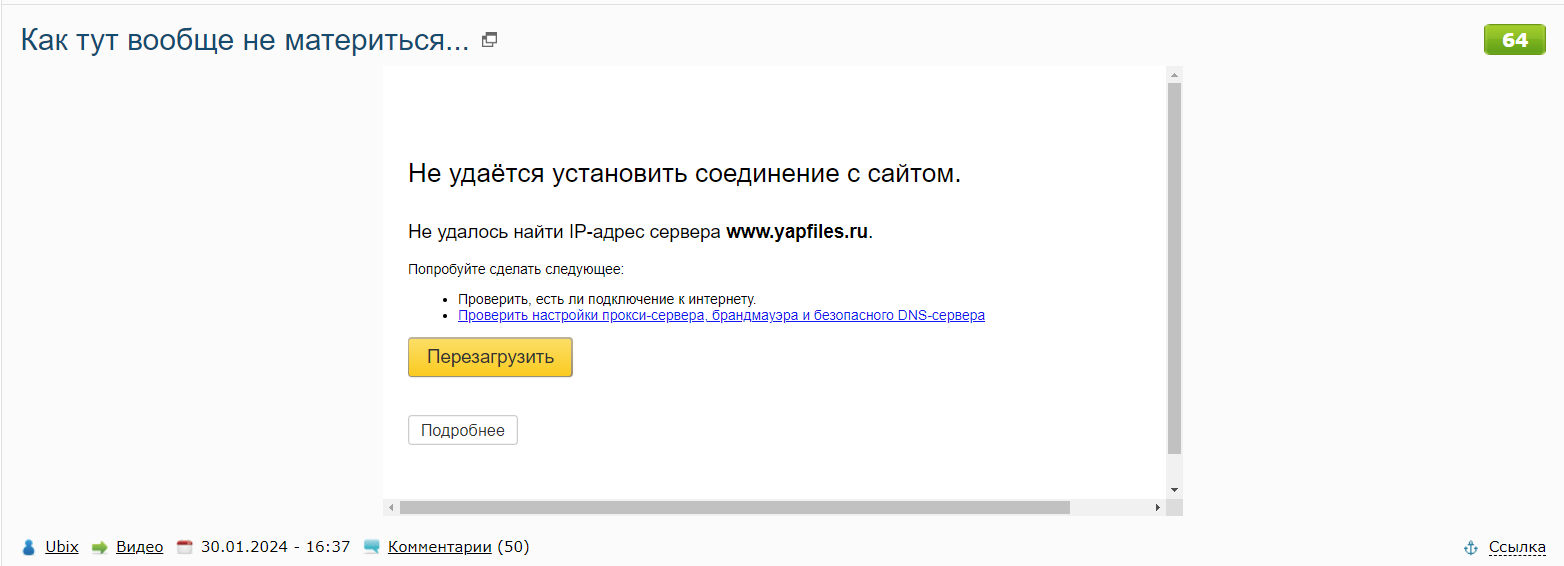Click the comment count (50)
This screenshot has height=566, width=1564.
pyautogui.click(x=513, y=547)
